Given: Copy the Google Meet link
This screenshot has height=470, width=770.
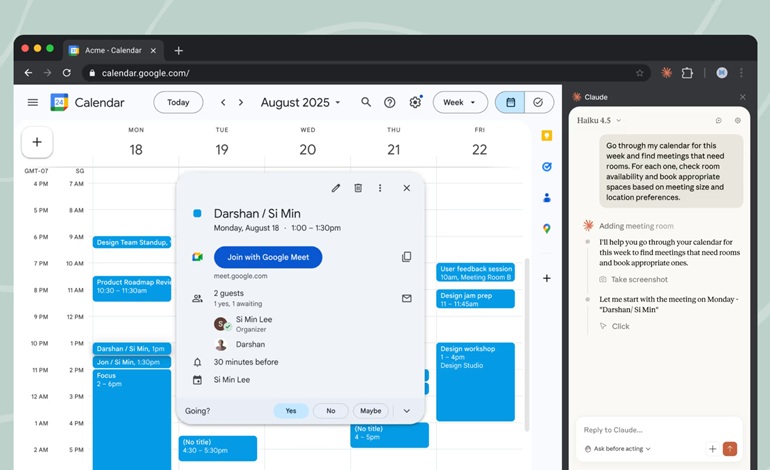Looking at the screenshot, I should tap(406, 257).
